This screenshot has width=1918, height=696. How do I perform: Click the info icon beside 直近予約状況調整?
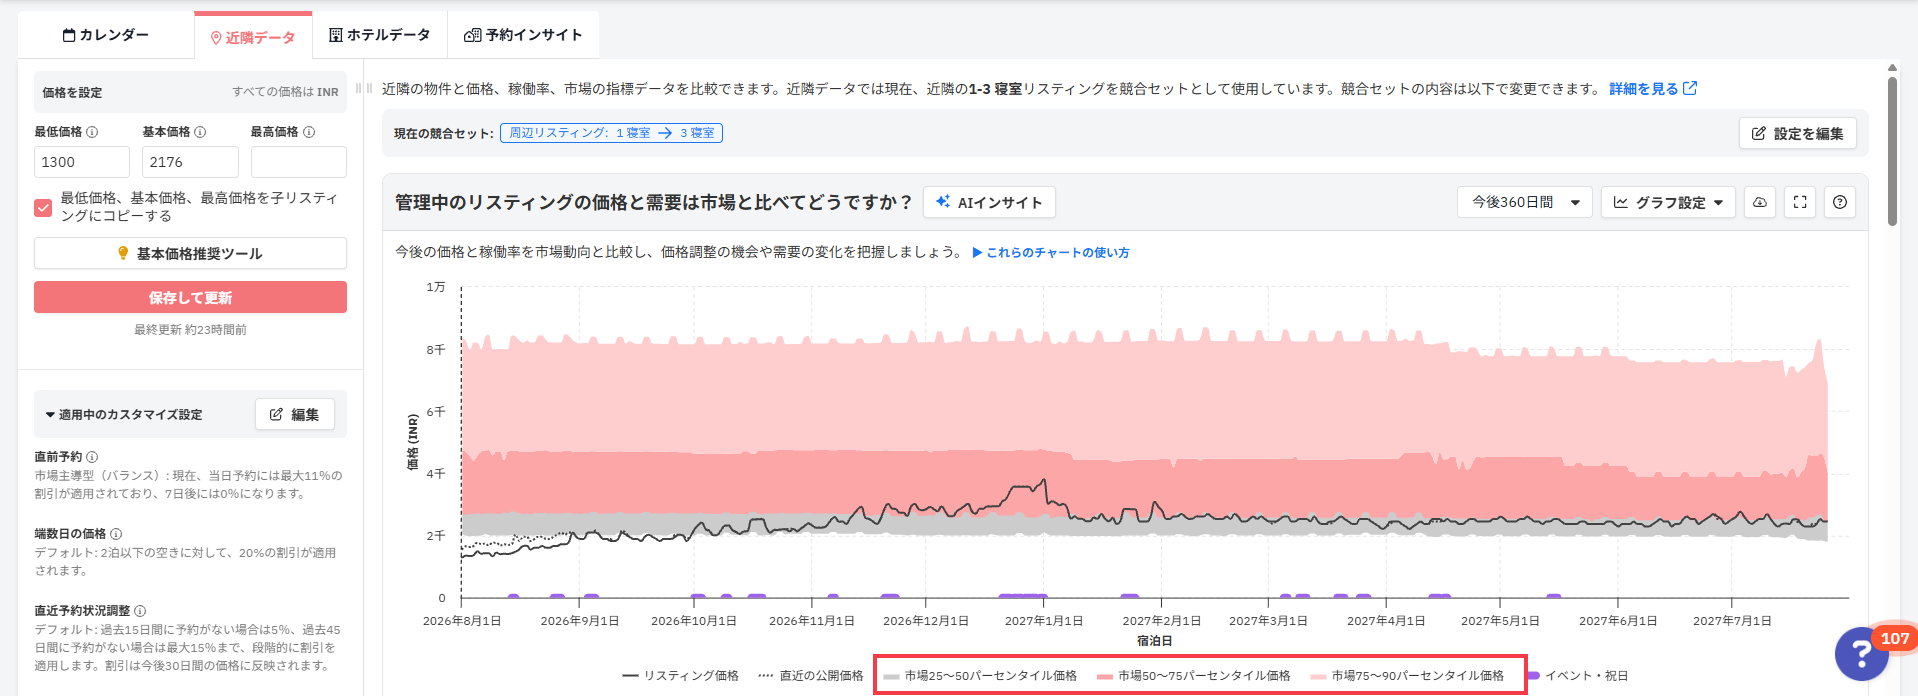pyautogui.click(x=140, y=611)
